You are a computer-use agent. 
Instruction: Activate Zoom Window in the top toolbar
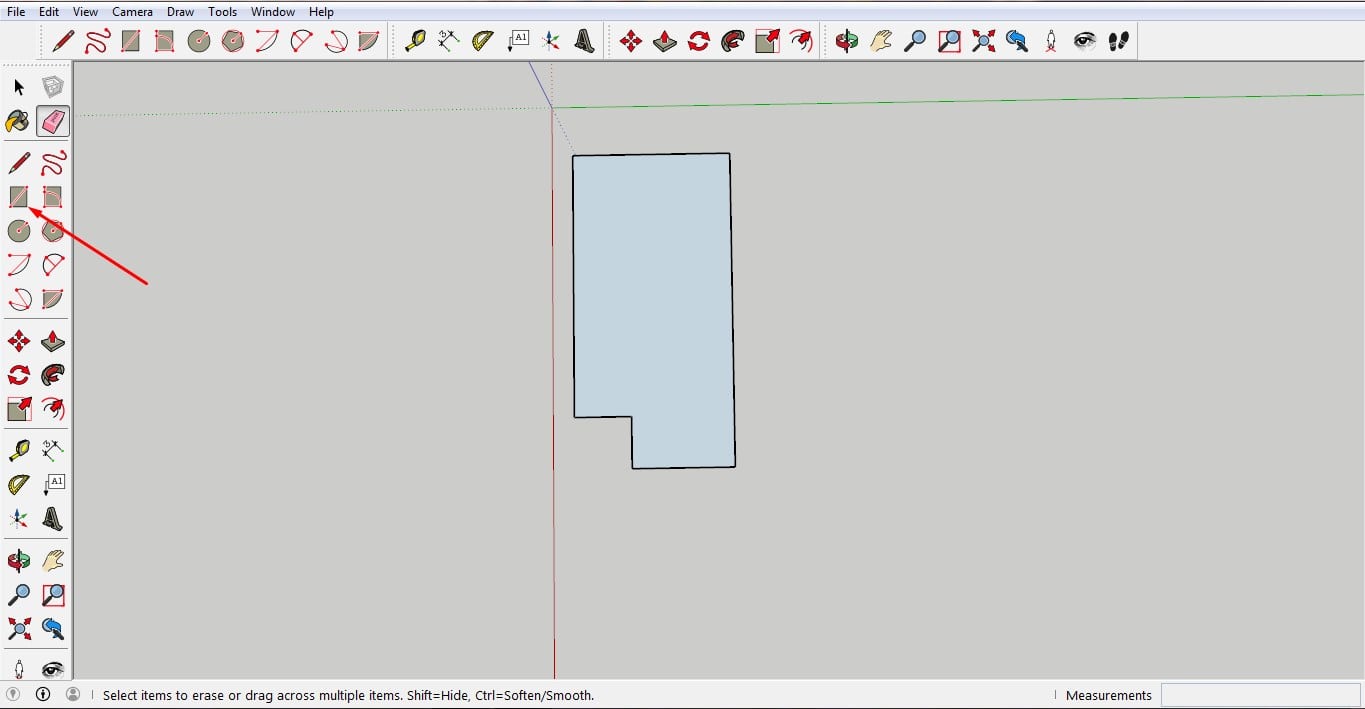point(949,41)
